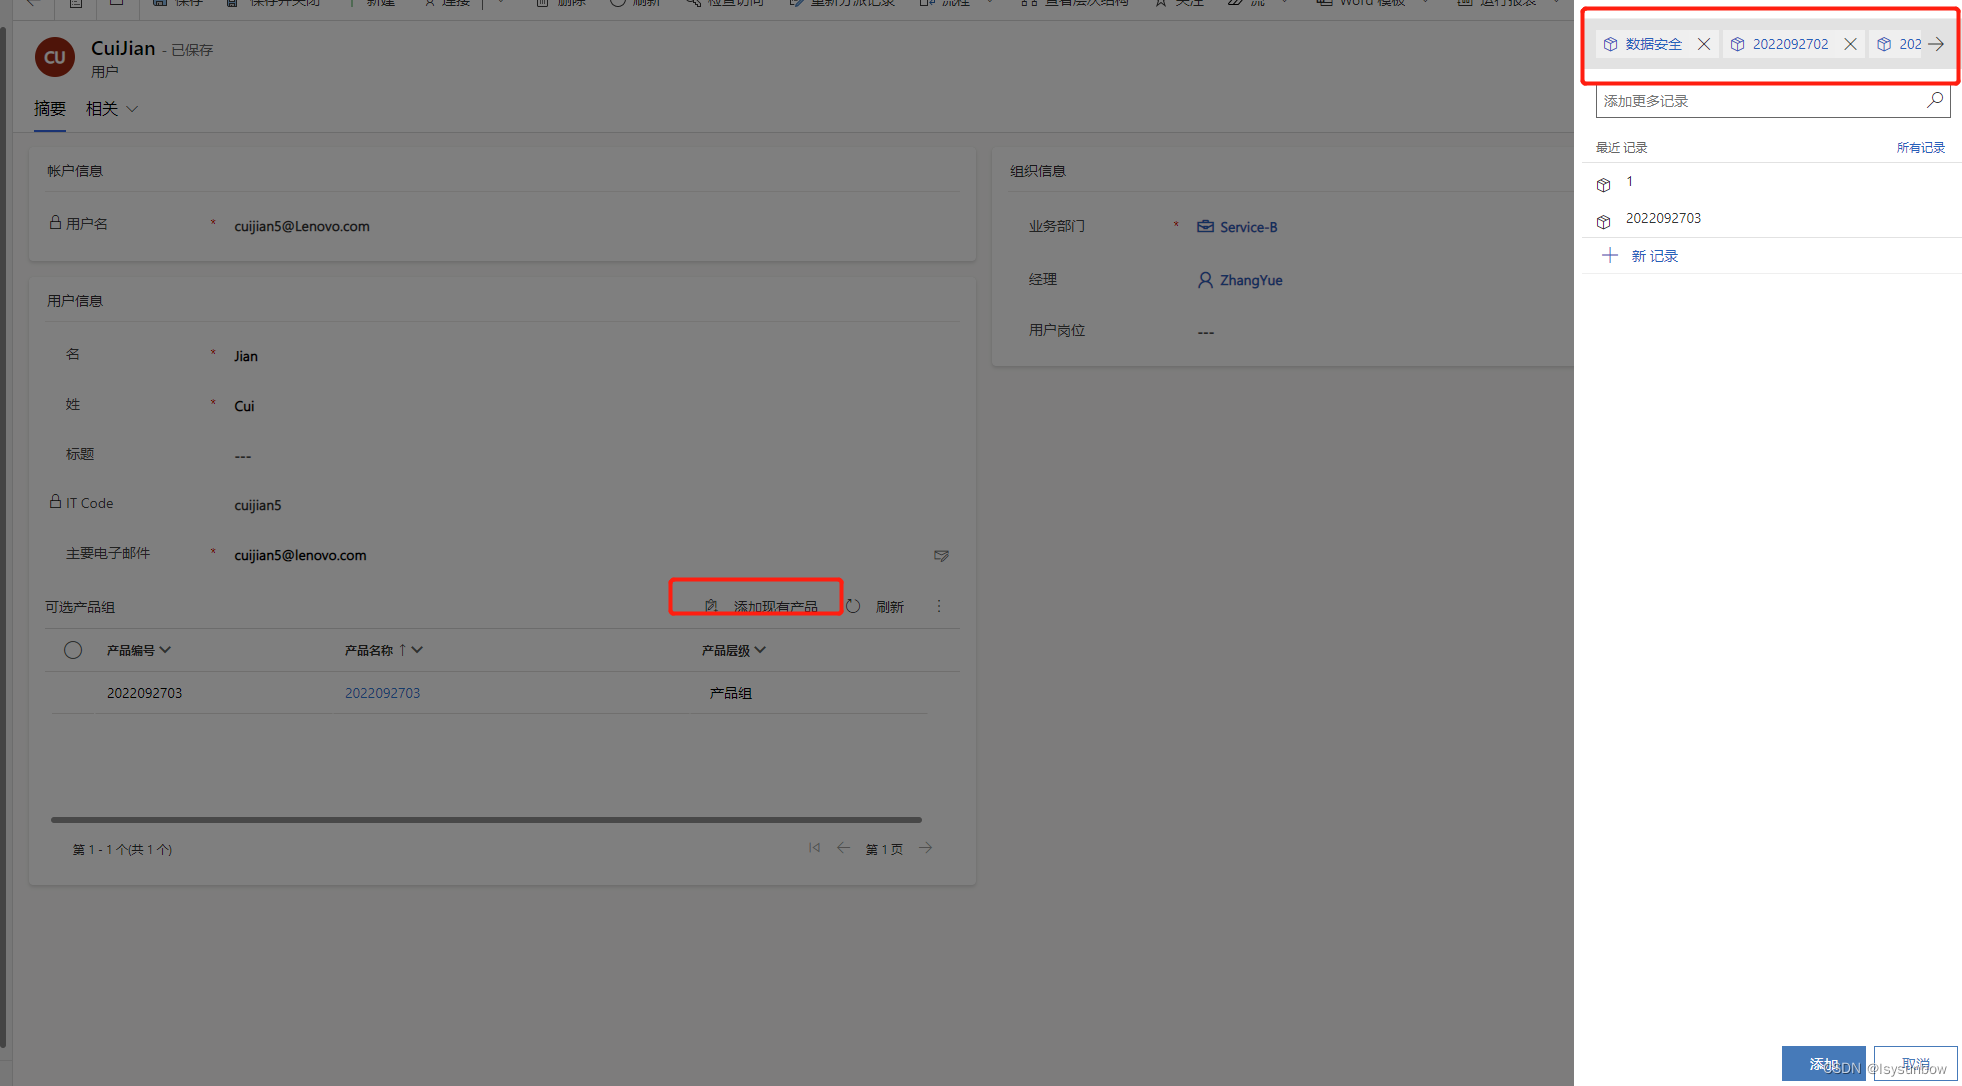This screenshot has width=1962, height=1086.
Task: Click the search magnifier in 添加更多记录 field
Action: point(1935,100)
